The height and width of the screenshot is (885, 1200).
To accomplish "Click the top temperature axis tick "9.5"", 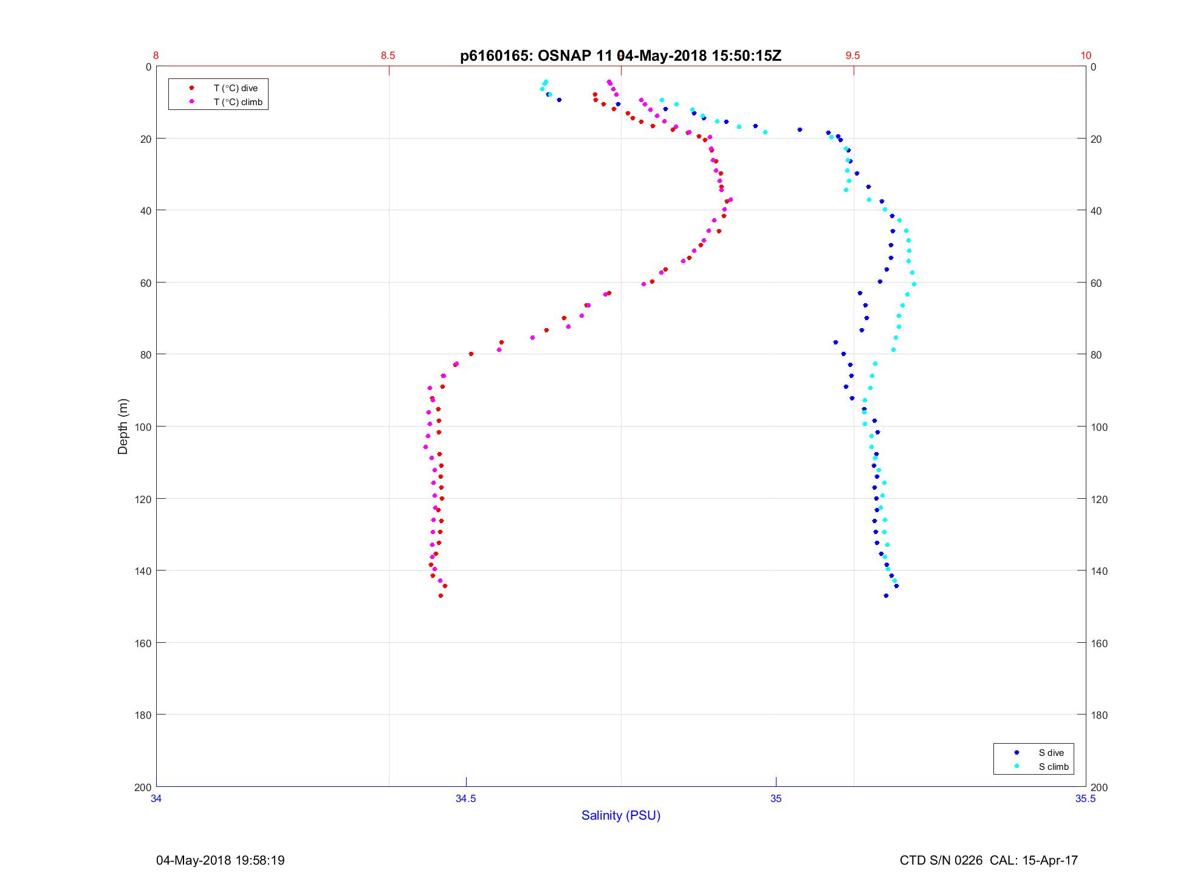I will pyautogui.click(x=852, y=56).
